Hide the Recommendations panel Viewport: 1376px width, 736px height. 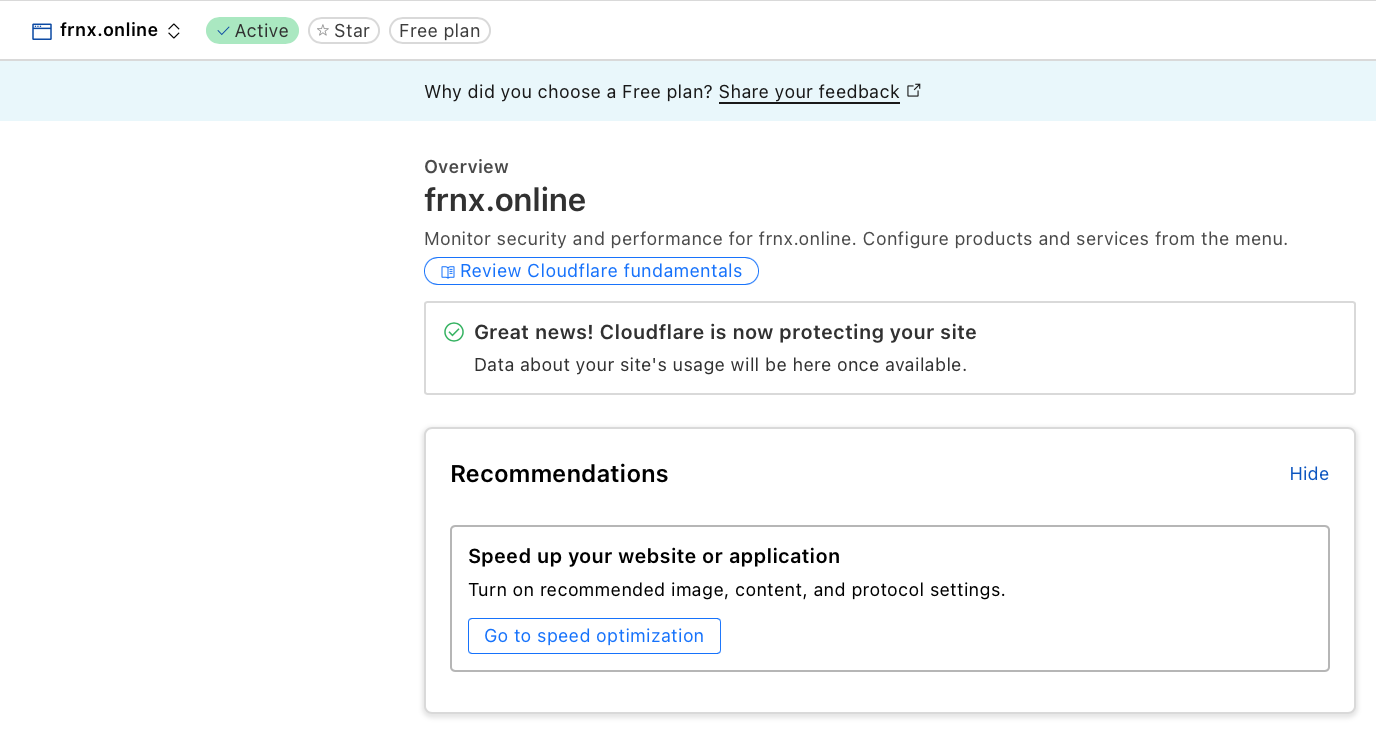tap(1309, 474)
